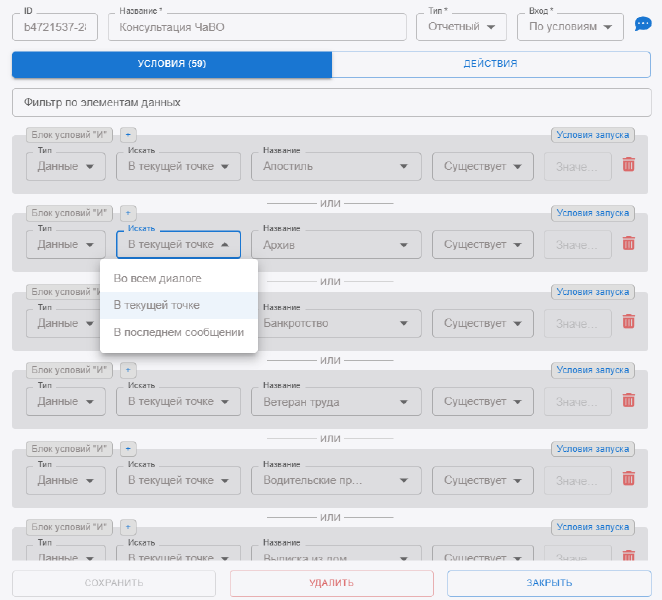Image resolution: width=662 pixels, height=600 pixels.
Task: Click 'Условия запуска' in the first block
Action: [x=592, y=134]
